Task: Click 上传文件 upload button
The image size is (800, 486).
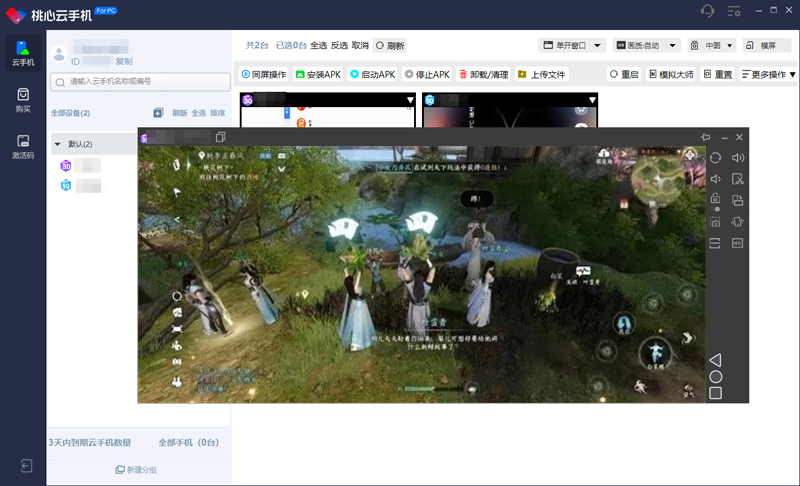Action: pyautogui.click(x=541, y=74)
